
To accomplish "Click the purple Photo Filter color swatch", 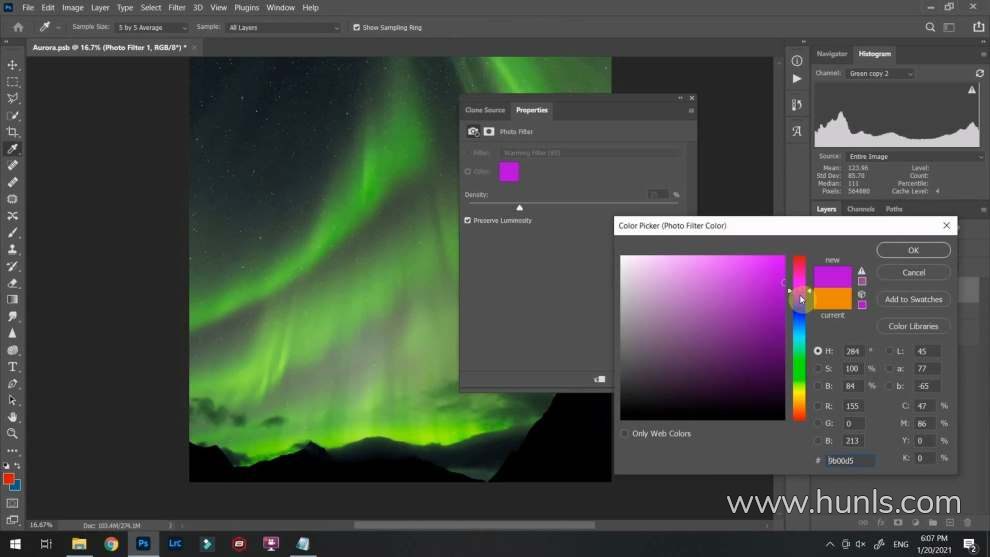I will 509,172.
